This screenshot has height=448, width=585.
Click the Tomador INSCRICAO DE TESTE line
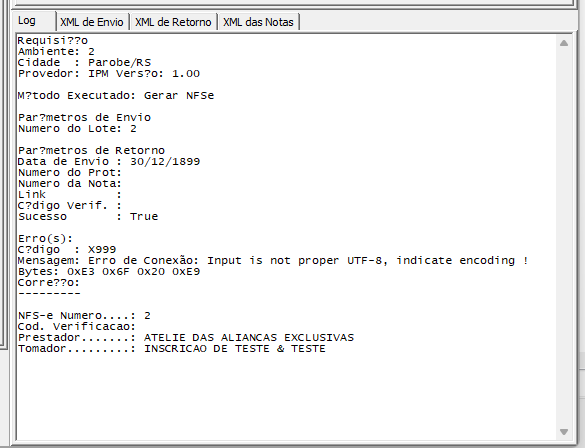coord(172,349)
